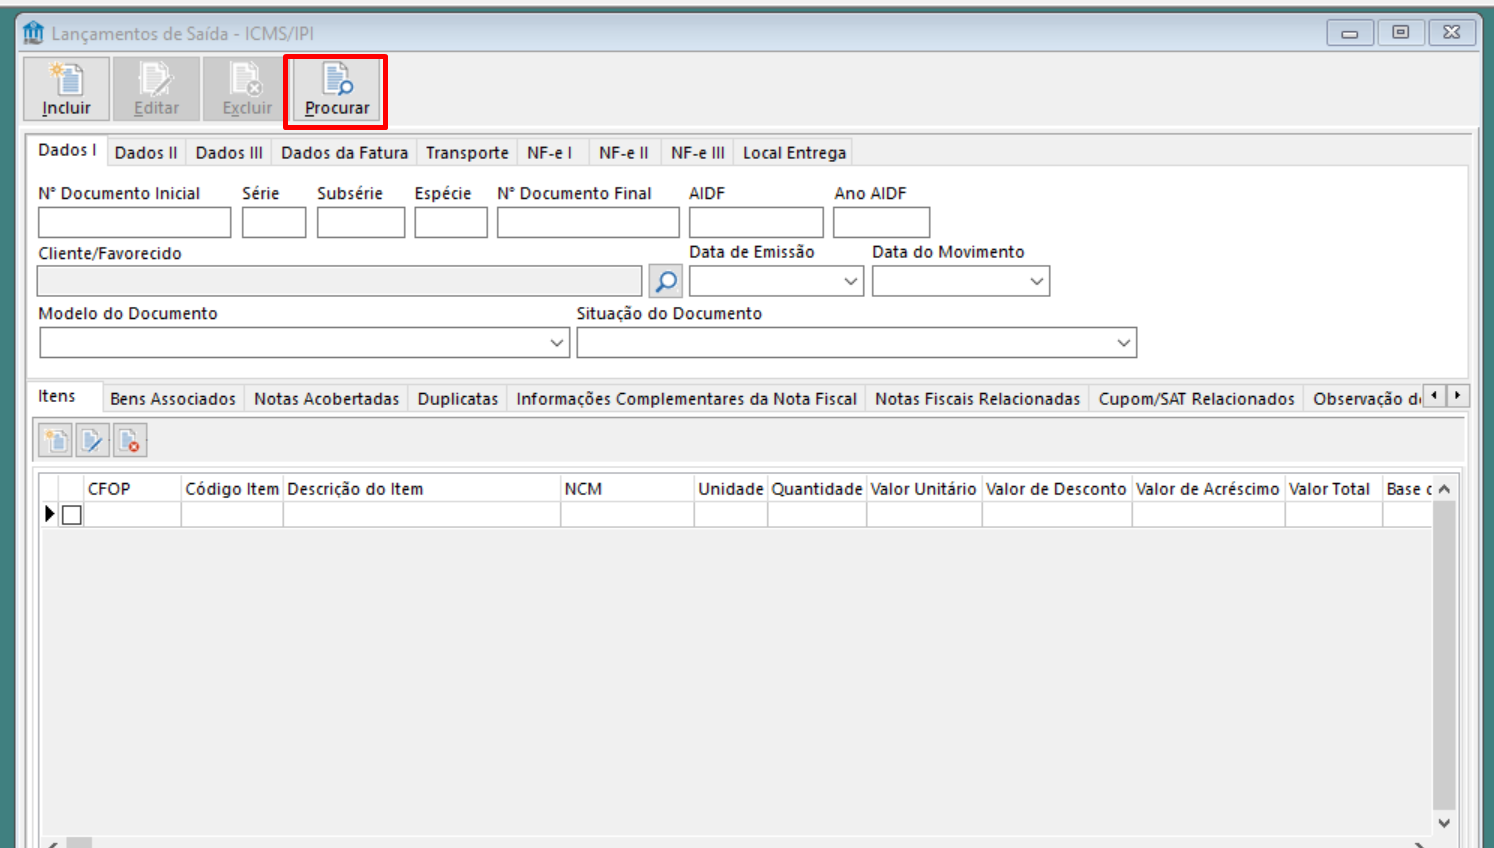Open the Local Entrega tab
Image resolution: width=1494 pixels, height=848 pixels.
click(x=794, y=153)
